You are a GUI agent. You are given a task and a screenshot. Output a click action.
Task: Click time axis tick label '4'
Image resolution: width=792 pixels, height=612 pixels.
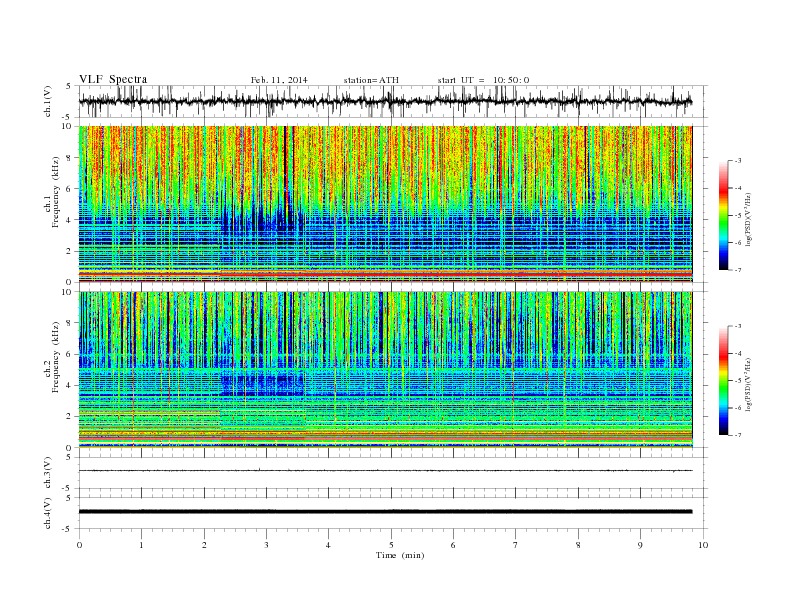(x=329, y=545)
